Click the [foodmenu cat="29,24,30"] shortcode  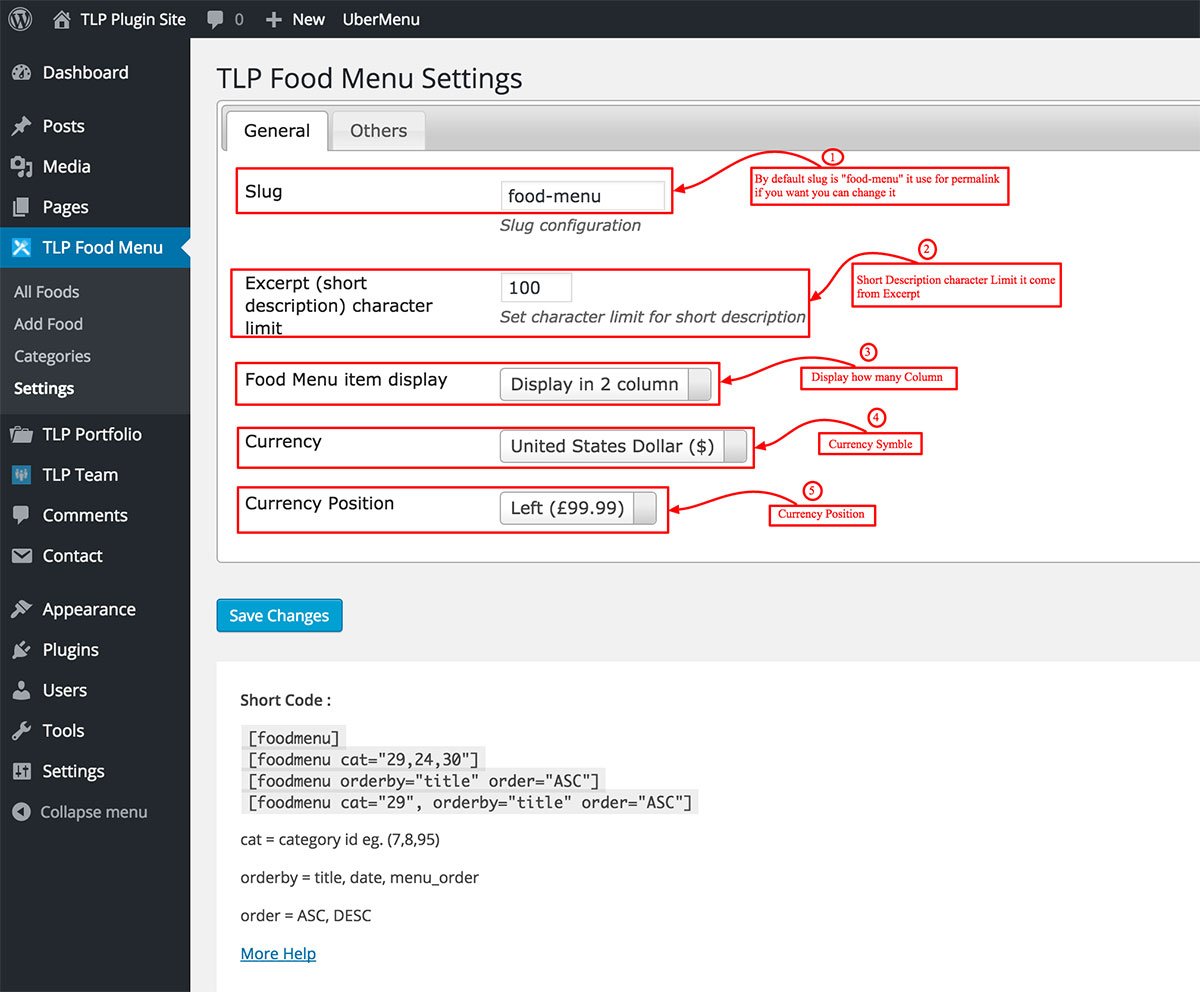coord(365,760)
